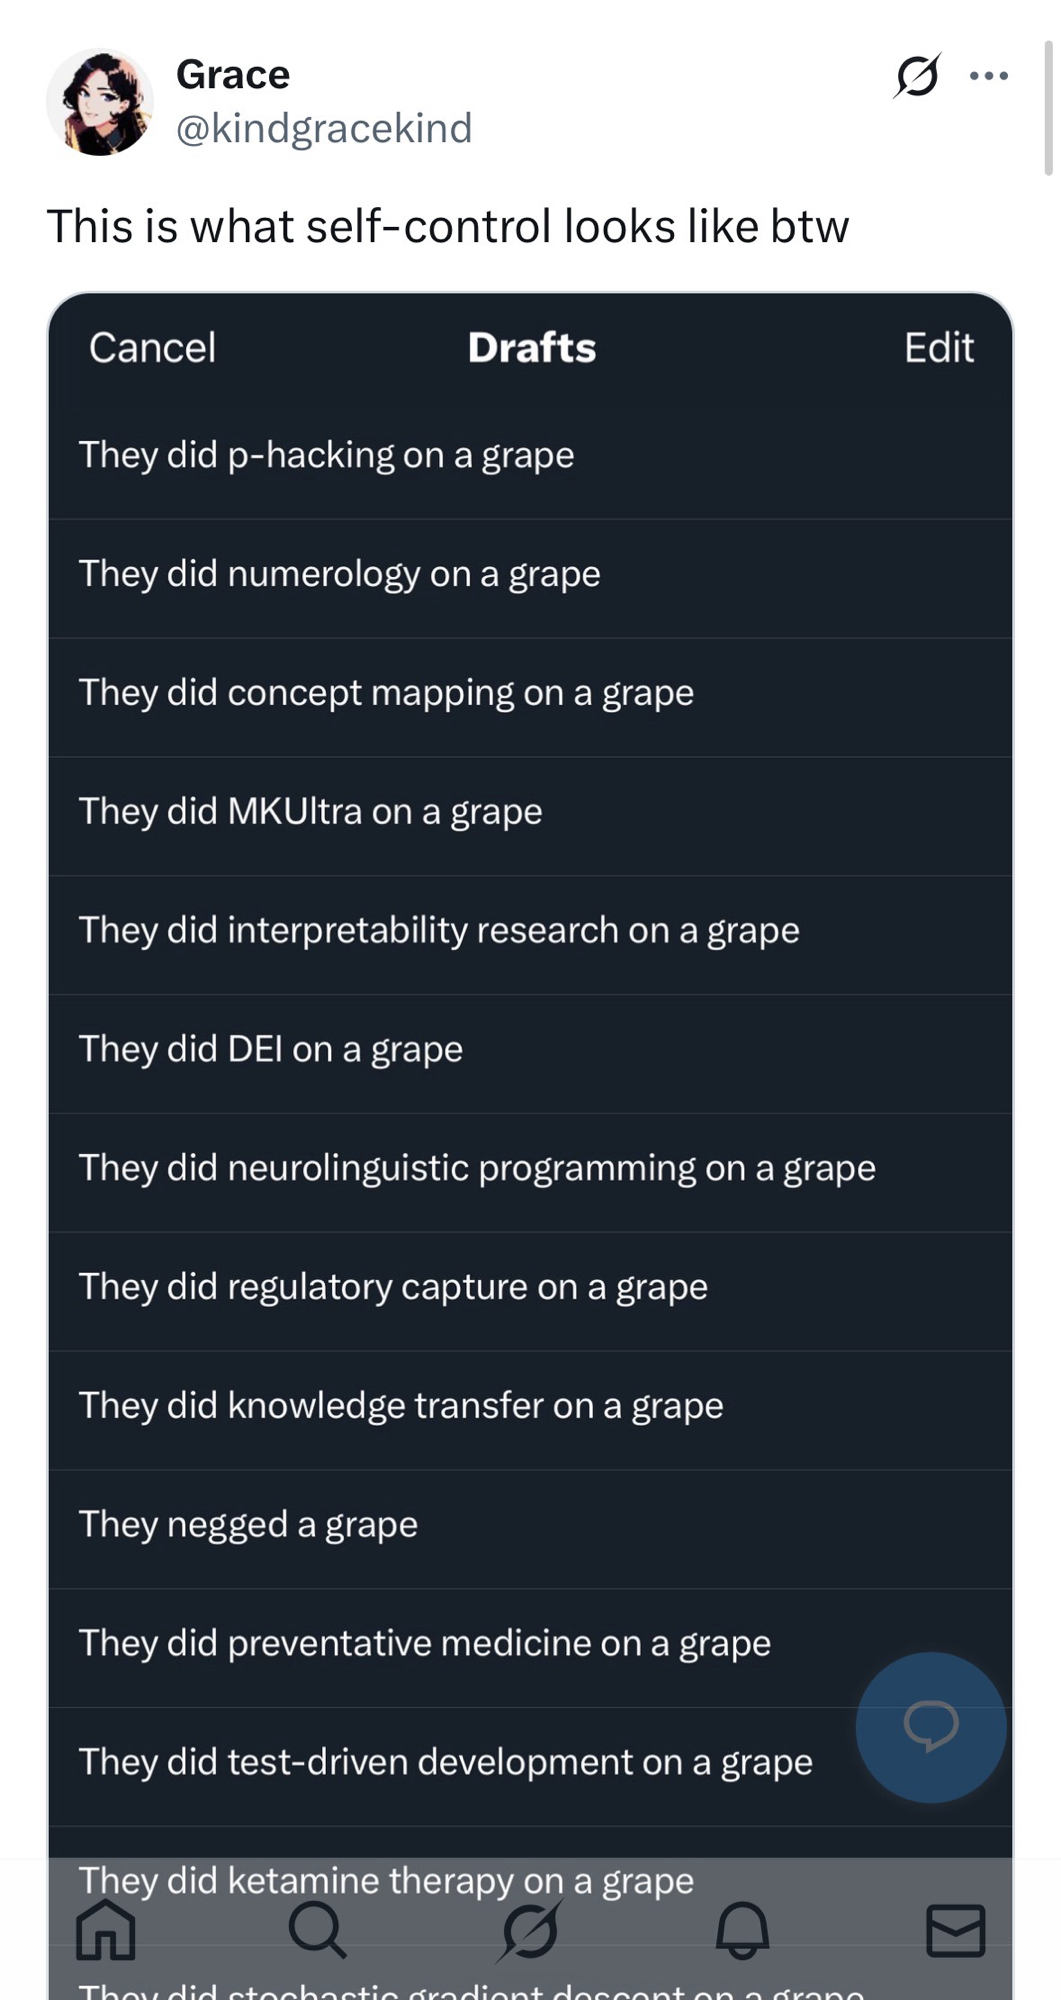
Task: Open the 'They did DEI on a grape' draft
Action: (271, 1050)
